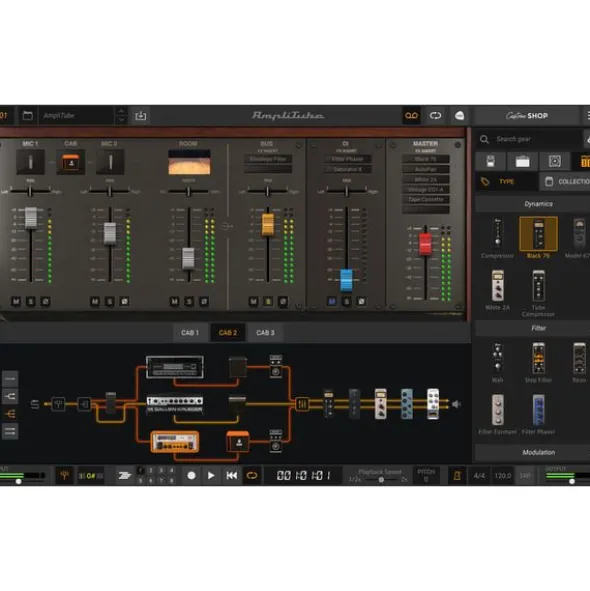Open DI Saturator X insert slot
The image size is (590, 591).
(347, 170)
